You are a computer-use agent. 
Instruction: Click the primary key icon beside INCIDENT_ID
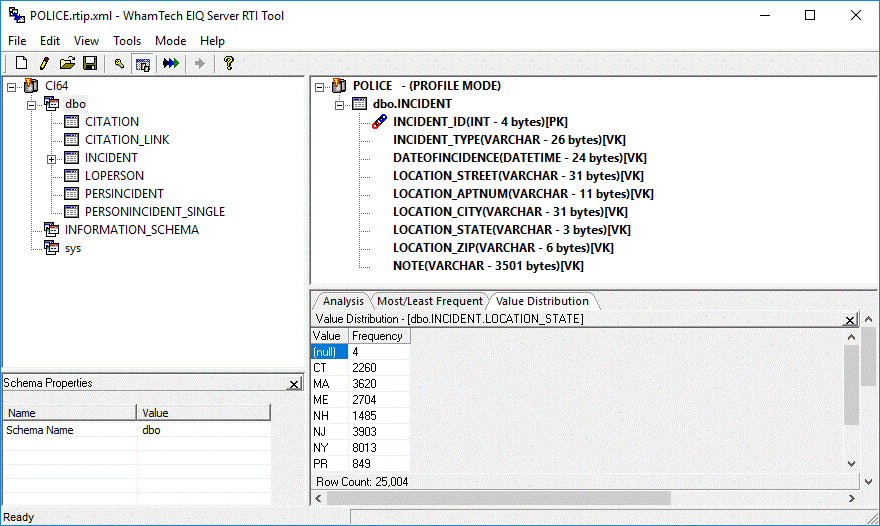point(379,121)
